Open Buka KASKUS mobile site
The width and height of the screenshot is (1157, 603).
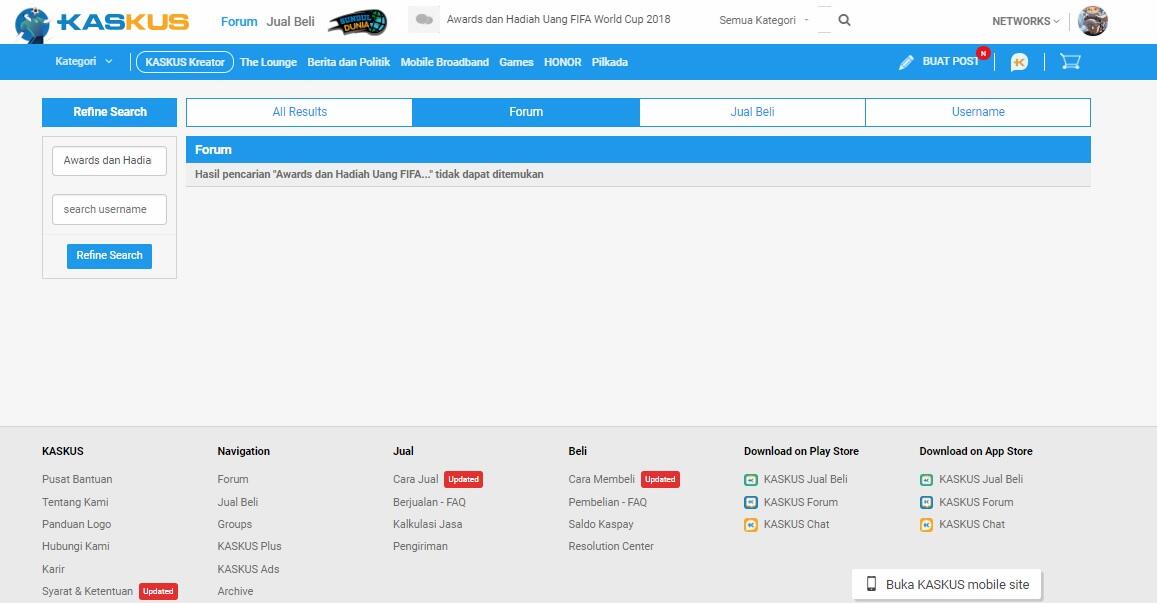coord(947,585)
